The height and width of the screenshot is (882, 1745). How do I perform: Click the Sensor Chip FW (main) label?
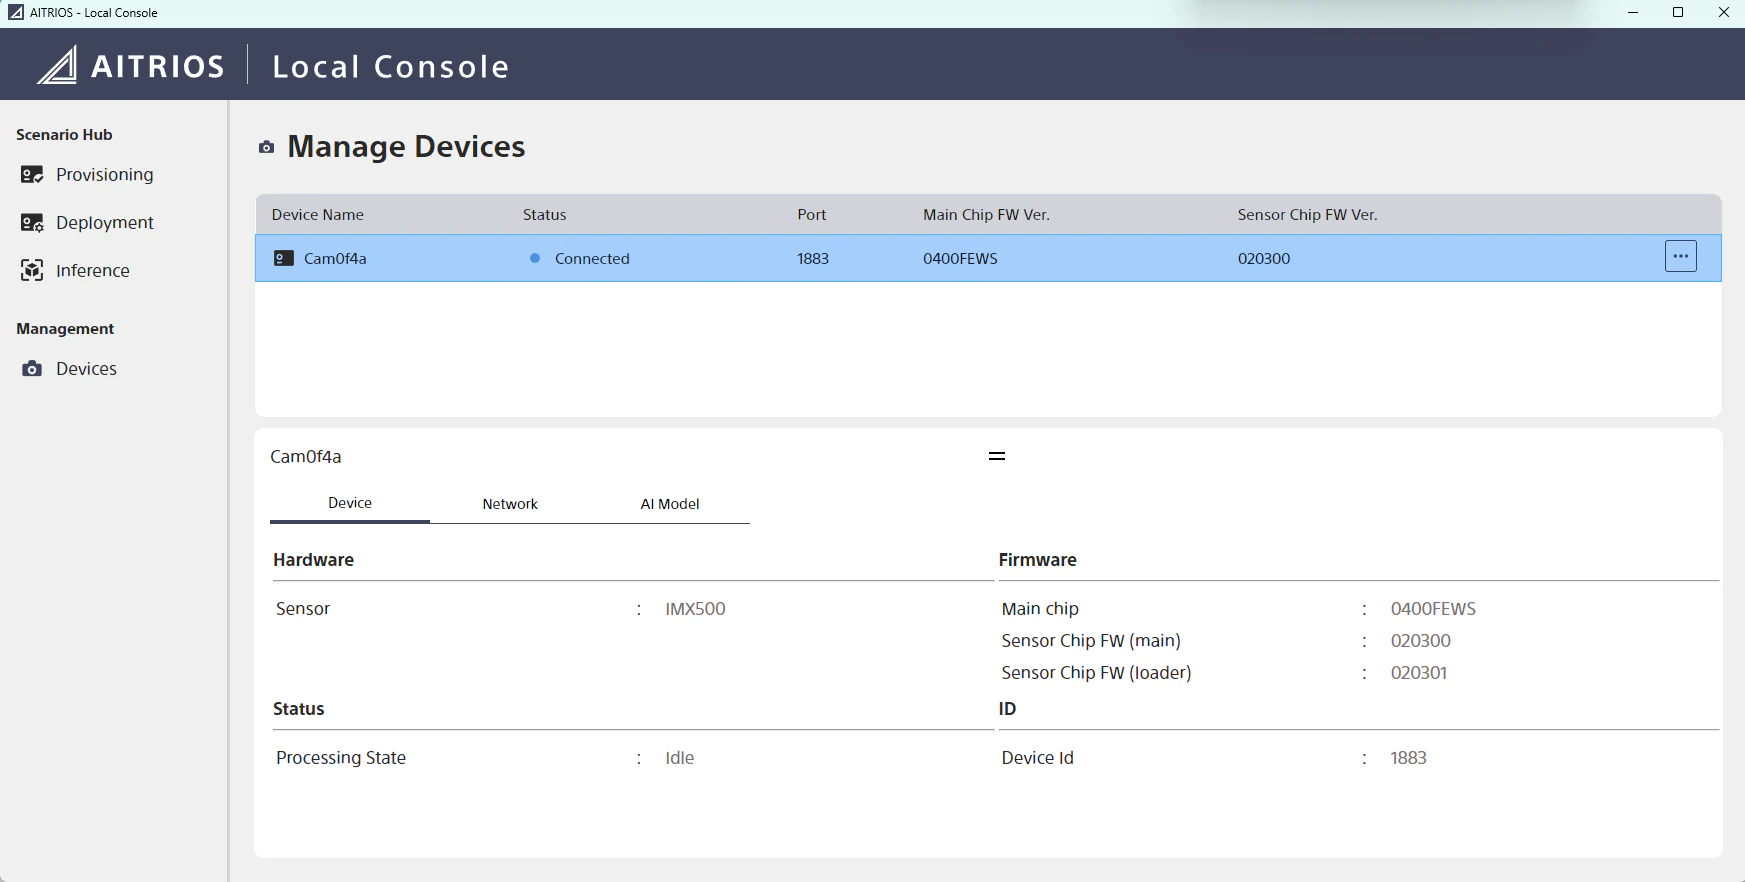(x=1091, y=641)
